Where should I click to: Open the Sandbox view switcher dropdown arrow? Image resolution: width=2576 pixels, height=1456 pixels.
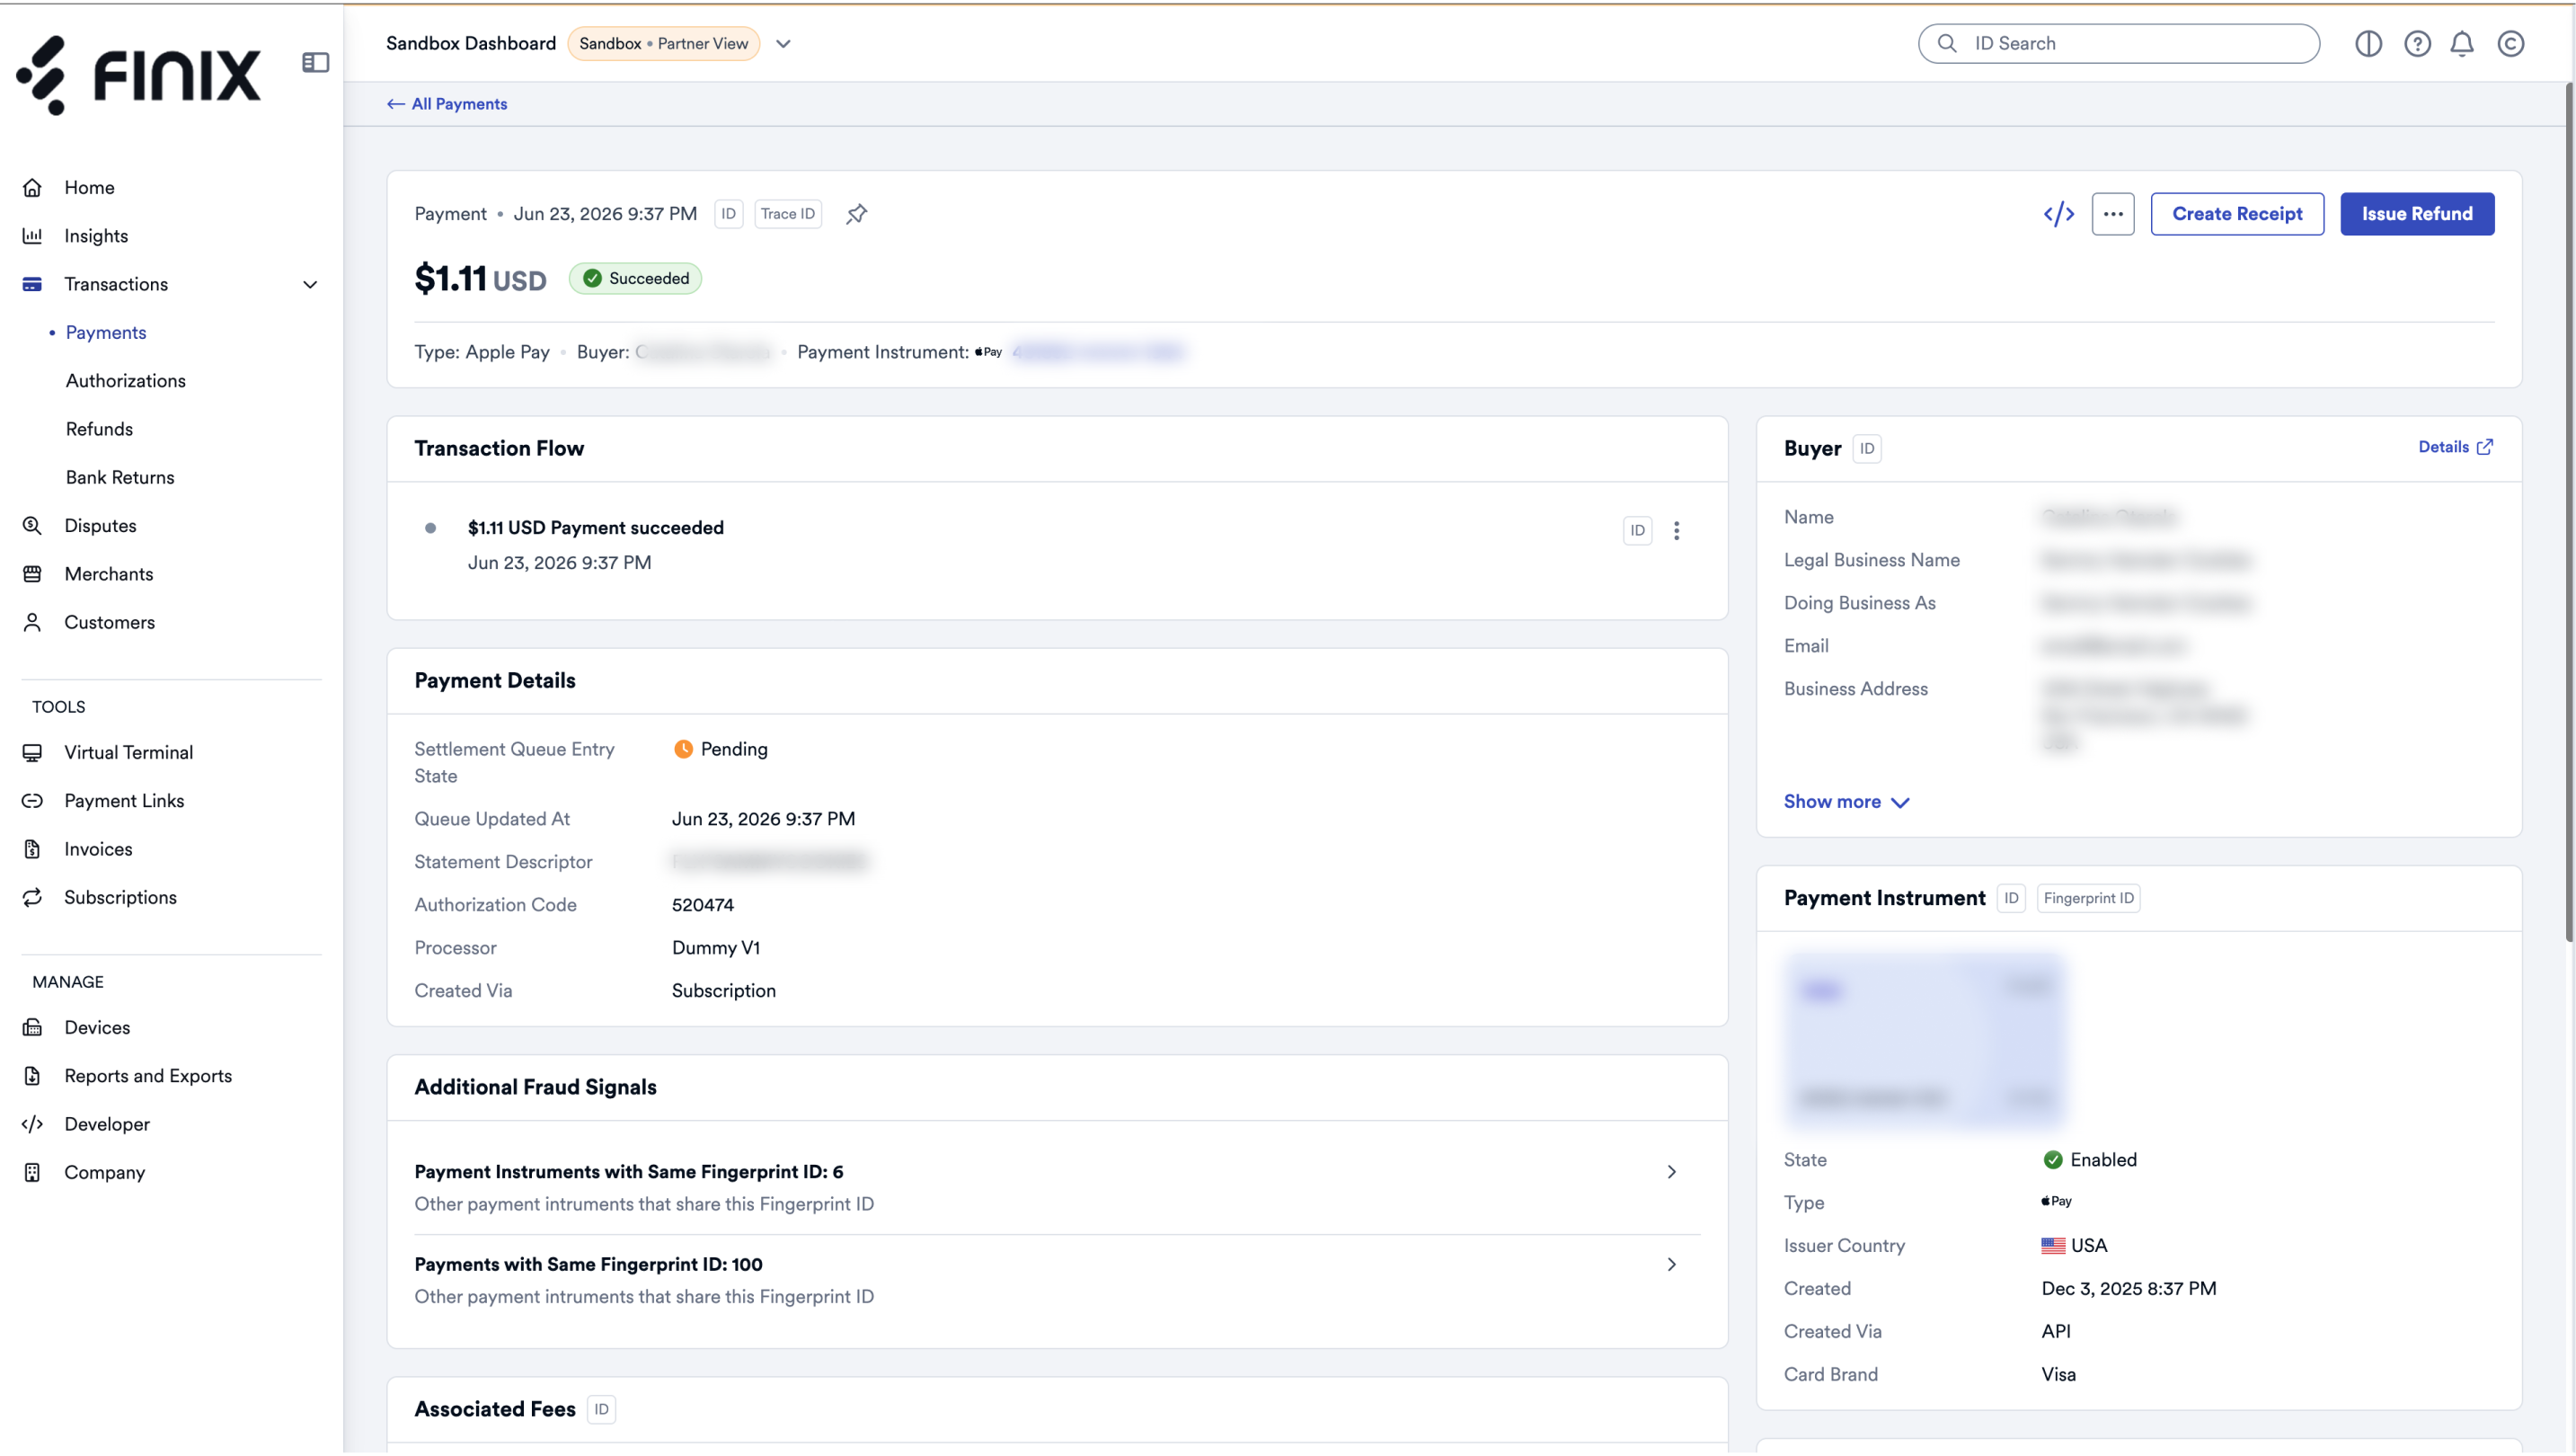[x=783, y=44]
